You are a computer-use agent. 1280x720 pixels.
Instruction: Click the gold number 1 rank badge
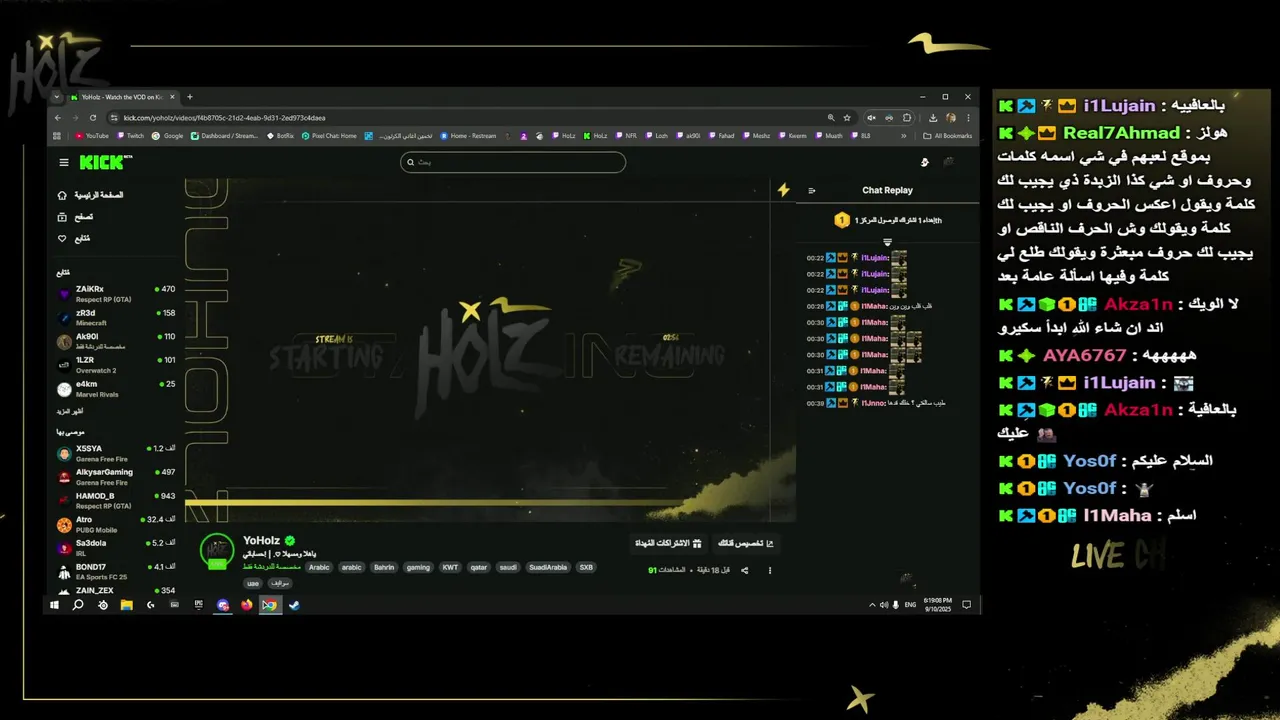842,220
